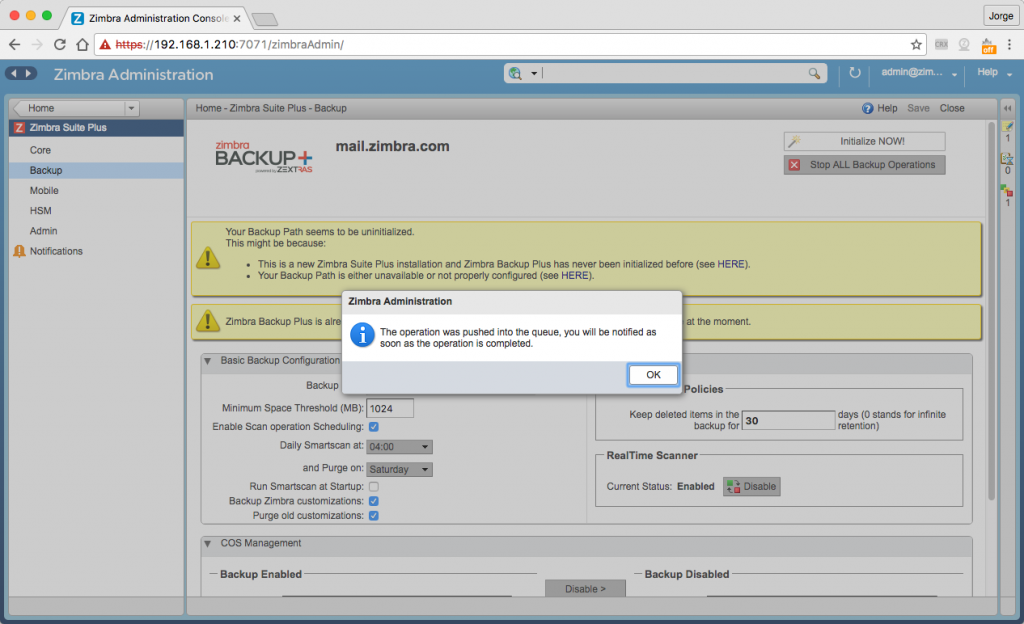Open the Daily Smartscan time dropdown
This screenshot has width=1024, height=624.
pos(399,447)
